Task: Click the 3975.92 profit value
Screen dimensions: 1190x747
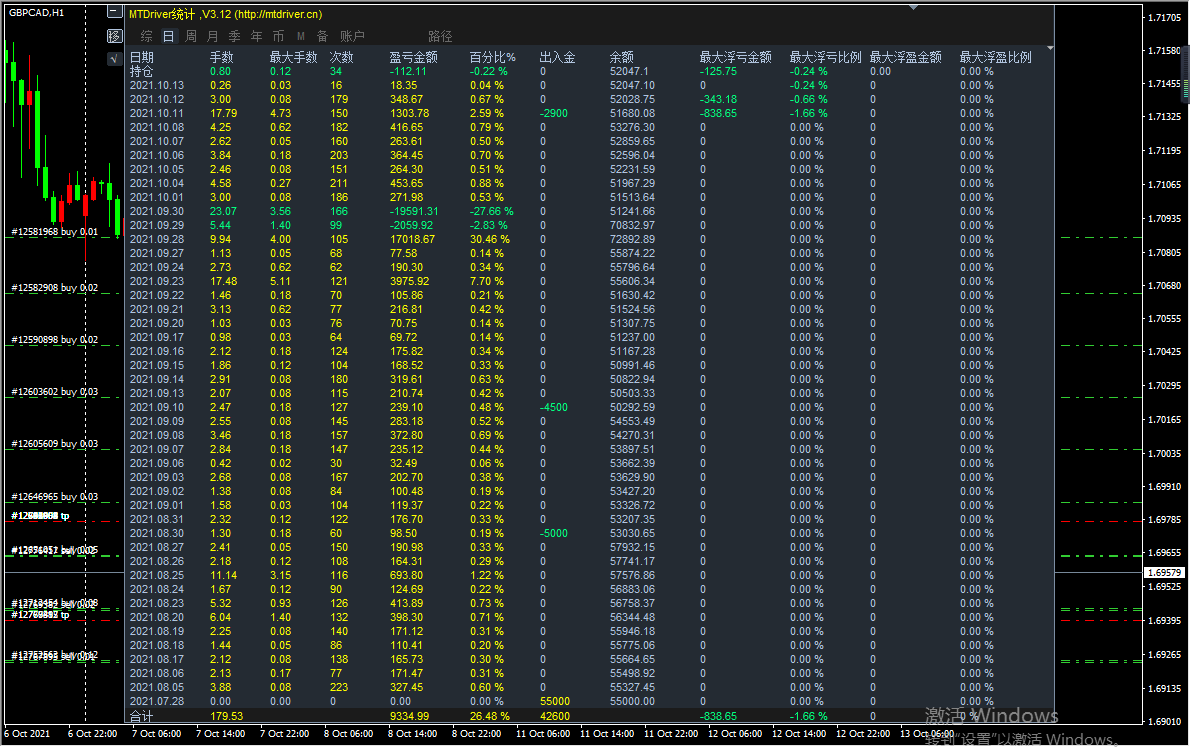Action: tap(409, 281)
